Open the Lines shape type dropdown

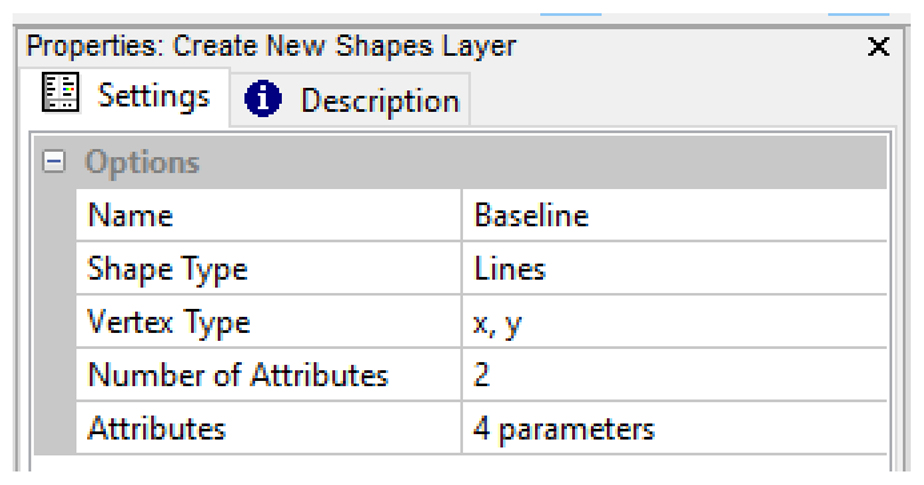[x=672, y=269]
